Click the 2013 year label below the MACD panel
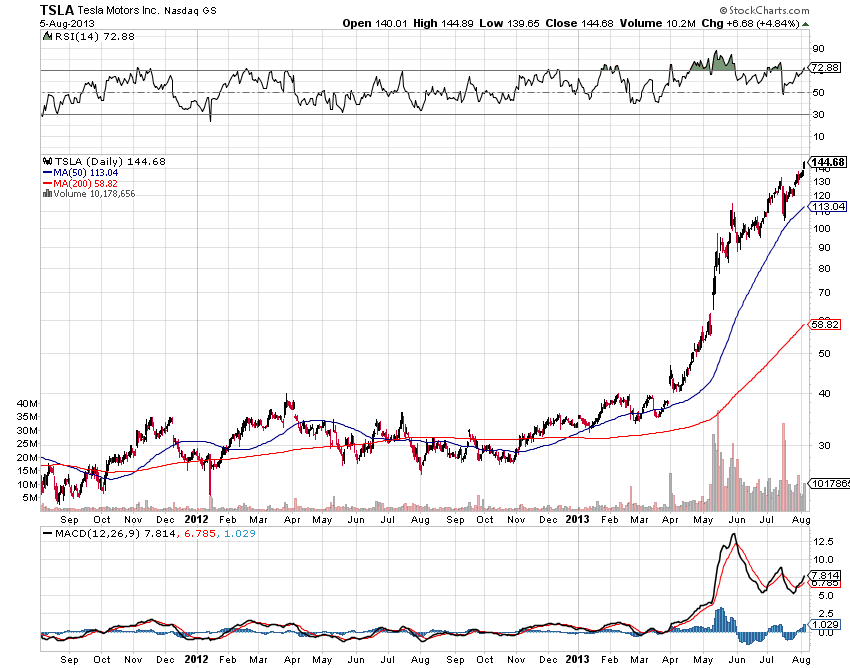850x668 pixels. click(577, 659)
